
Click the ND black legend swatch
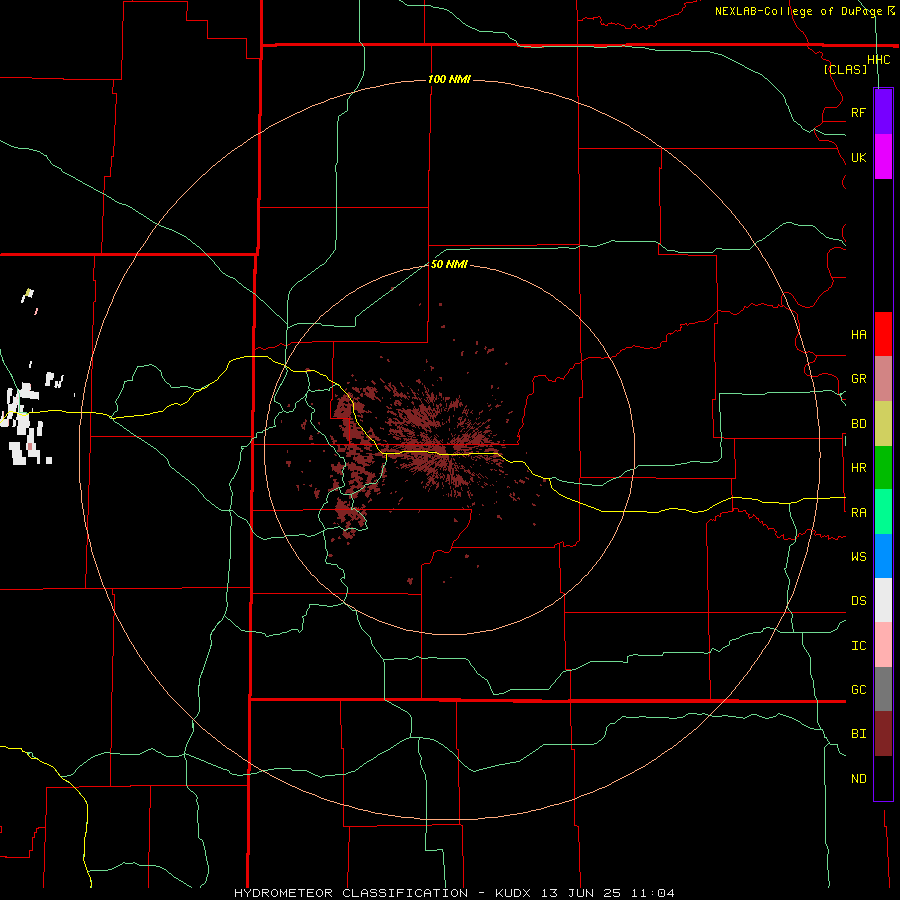pyautogui.click(x=883, y=778)
